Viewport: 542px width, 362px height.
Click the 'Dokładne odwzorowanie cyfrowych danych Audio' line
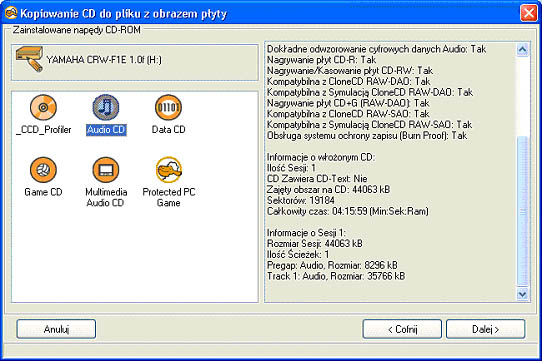point(377,49)
